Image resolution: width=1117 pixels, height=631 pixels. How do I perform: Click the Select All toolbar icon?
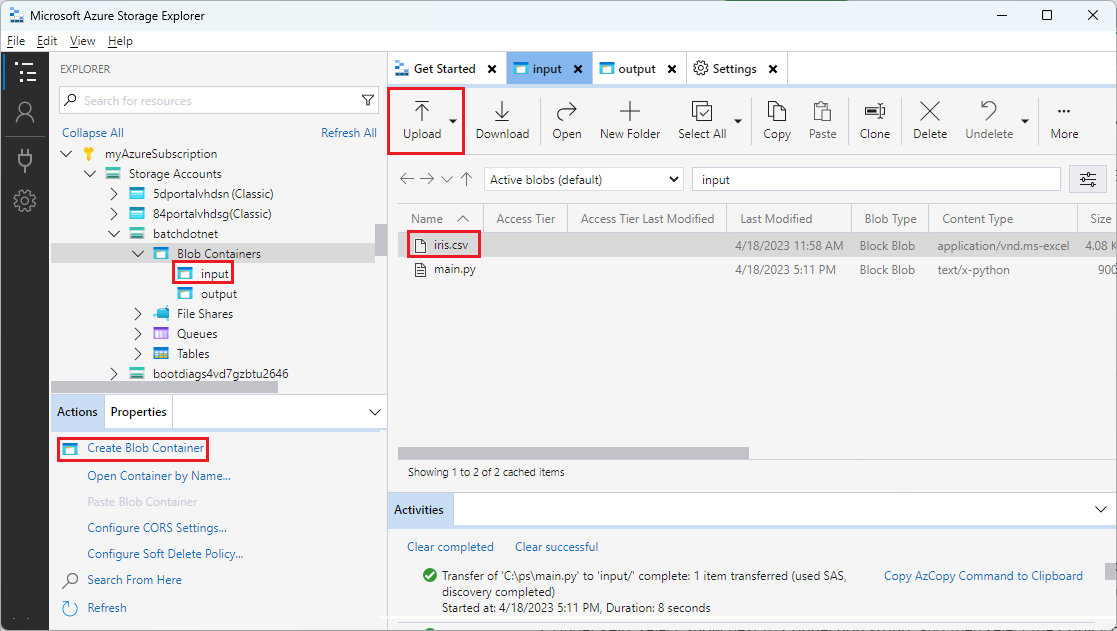point(701,120)
